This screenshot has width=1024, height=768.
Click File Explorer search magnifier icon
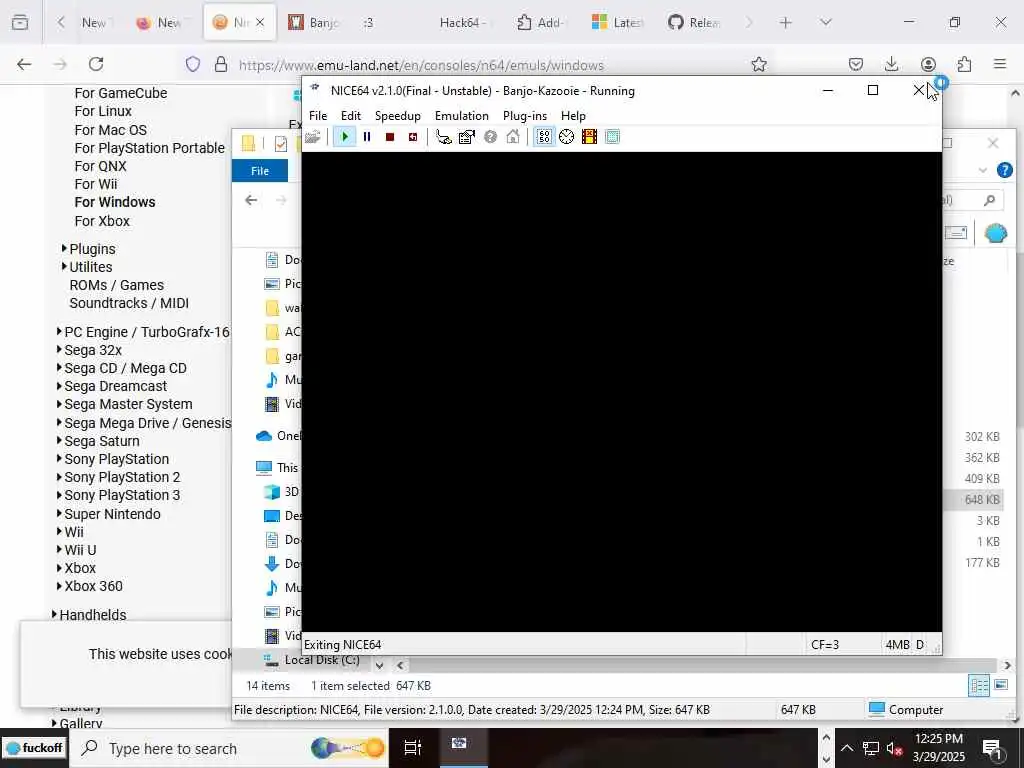(x=989, y=200)
